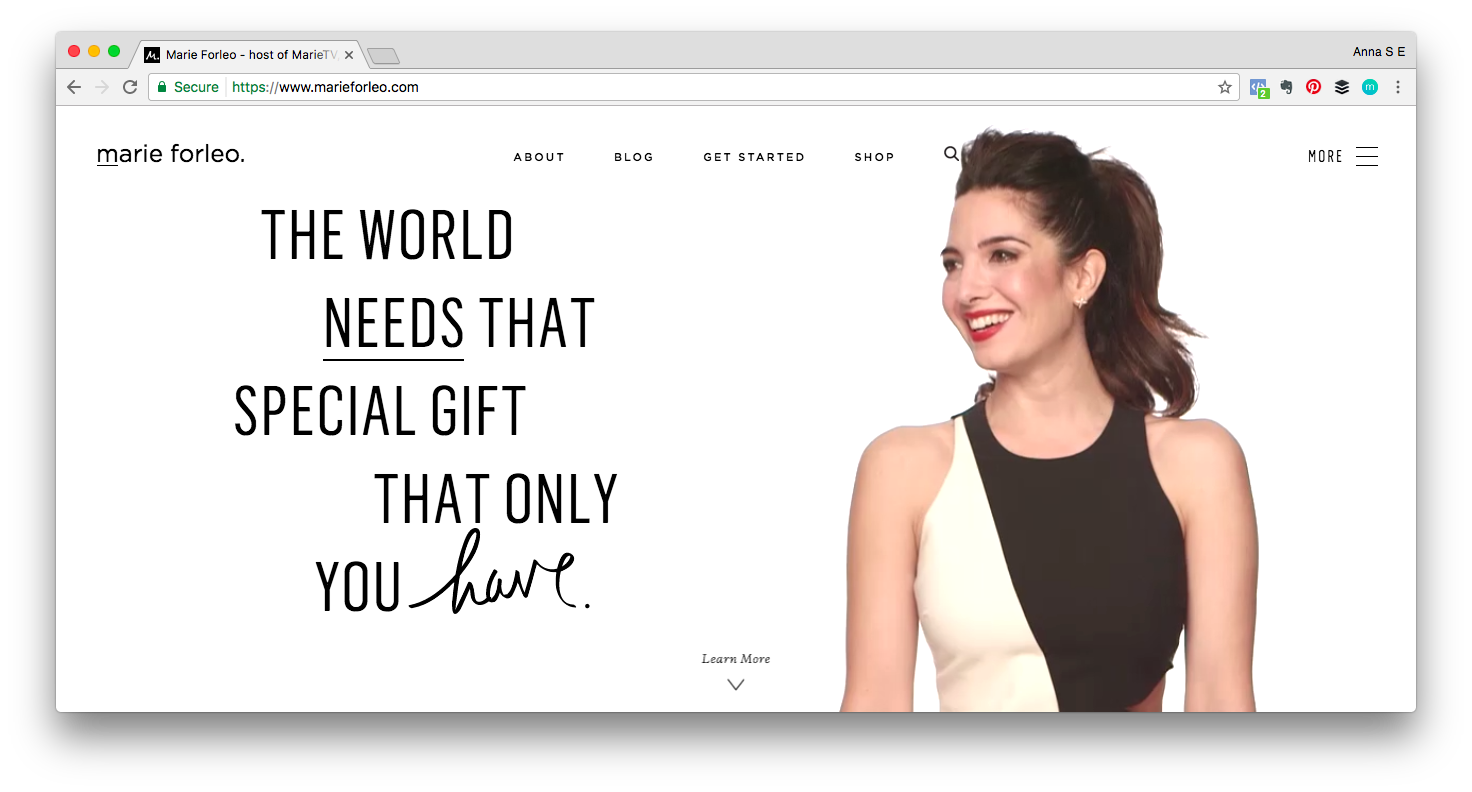Visit the SHOP page
Screen dimensions: 1472x792
[x=874, y=157]
